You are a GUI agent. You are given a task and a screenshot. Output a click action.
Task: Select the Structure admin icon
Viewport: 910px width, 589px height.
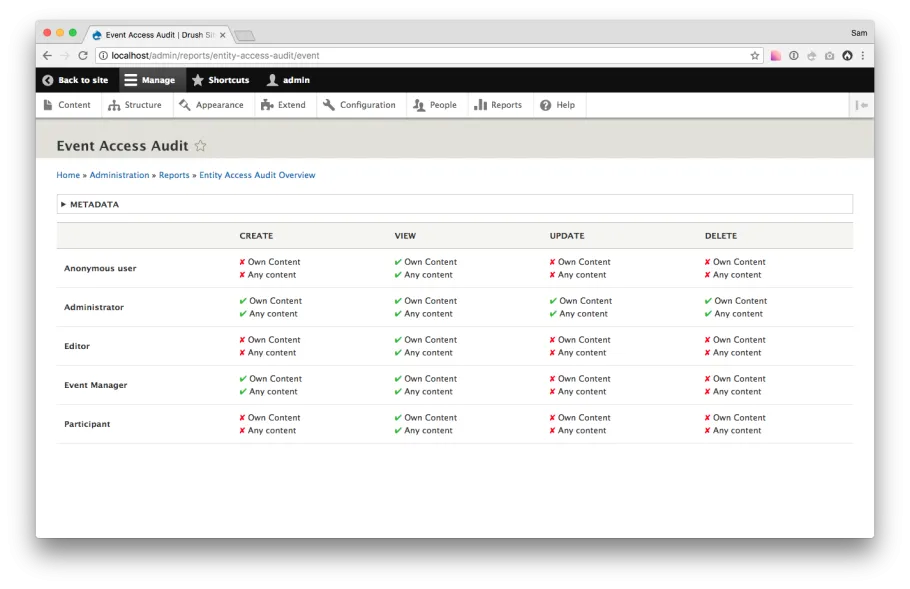click(111, 104)
